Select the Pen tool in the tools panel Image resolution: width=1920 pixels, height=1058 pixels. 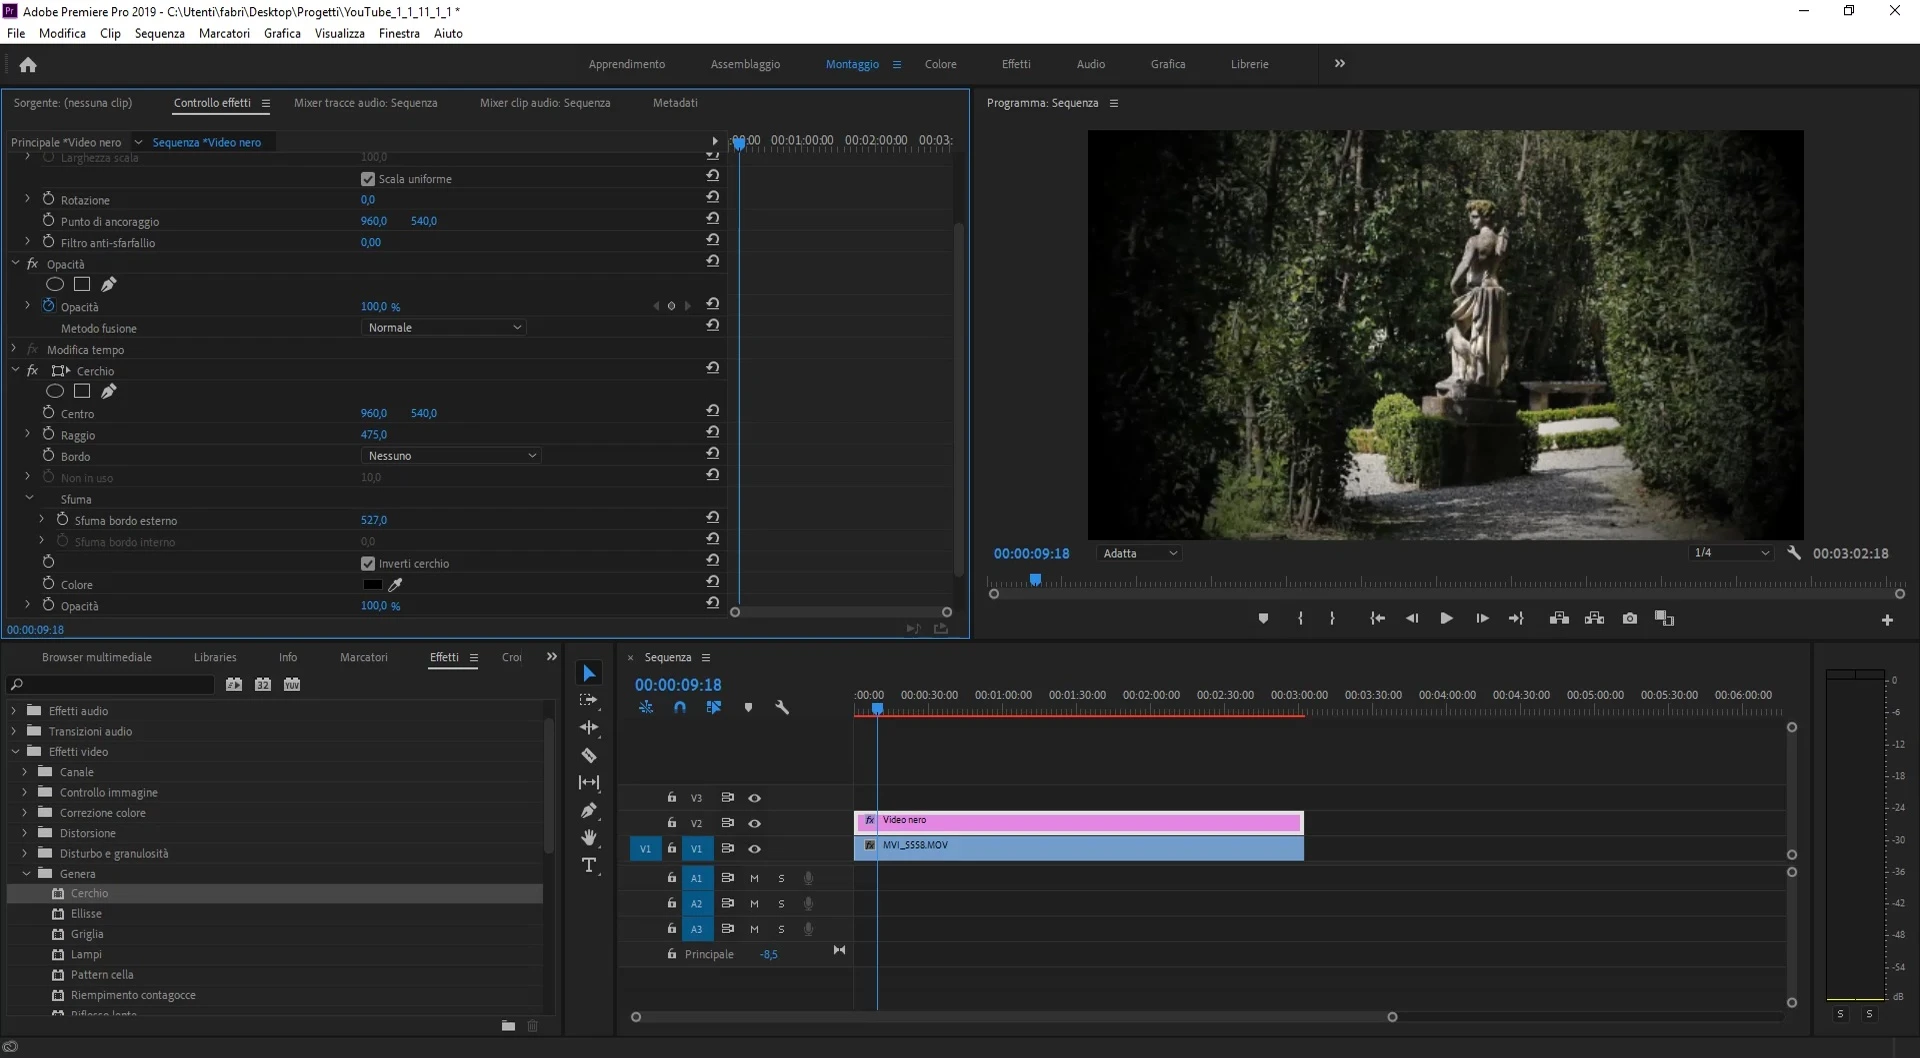(x=589, y=810)
